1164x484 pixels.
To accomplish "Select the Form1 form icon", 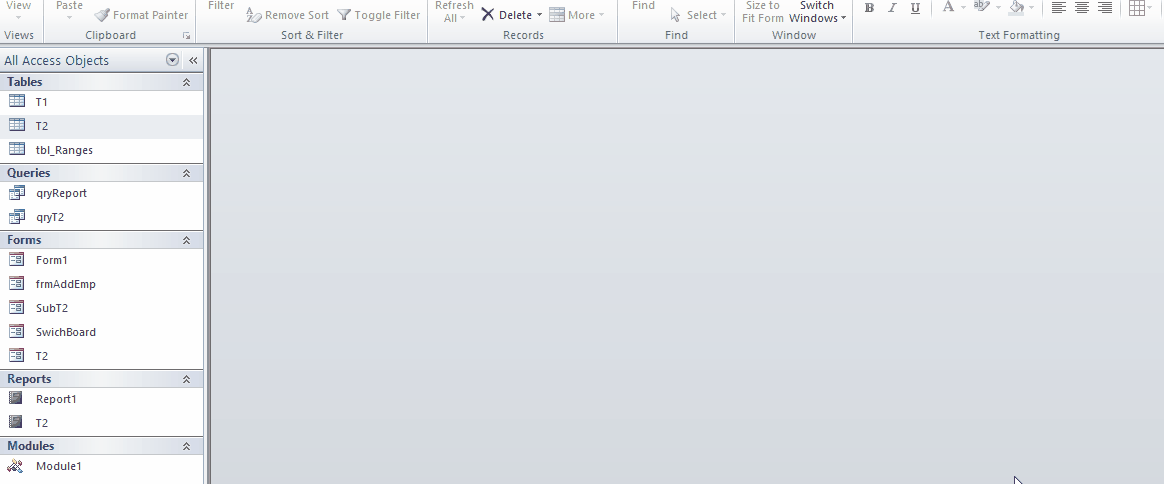I will pos(16,259).
